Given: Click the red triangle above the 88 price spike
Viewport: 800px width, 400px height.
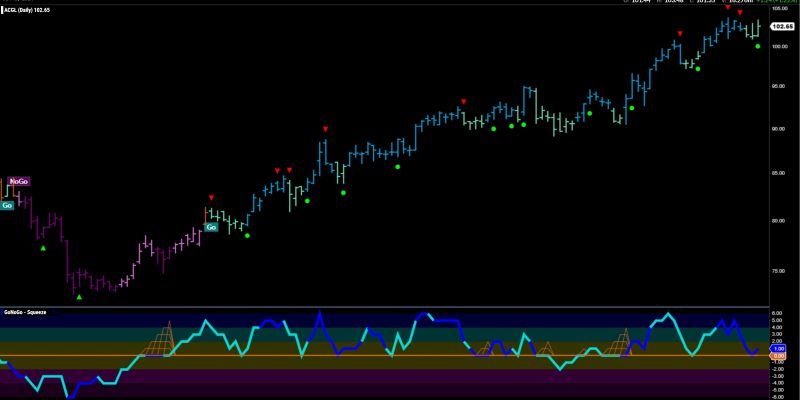Looking at the screenshot, I should point(326,129).
